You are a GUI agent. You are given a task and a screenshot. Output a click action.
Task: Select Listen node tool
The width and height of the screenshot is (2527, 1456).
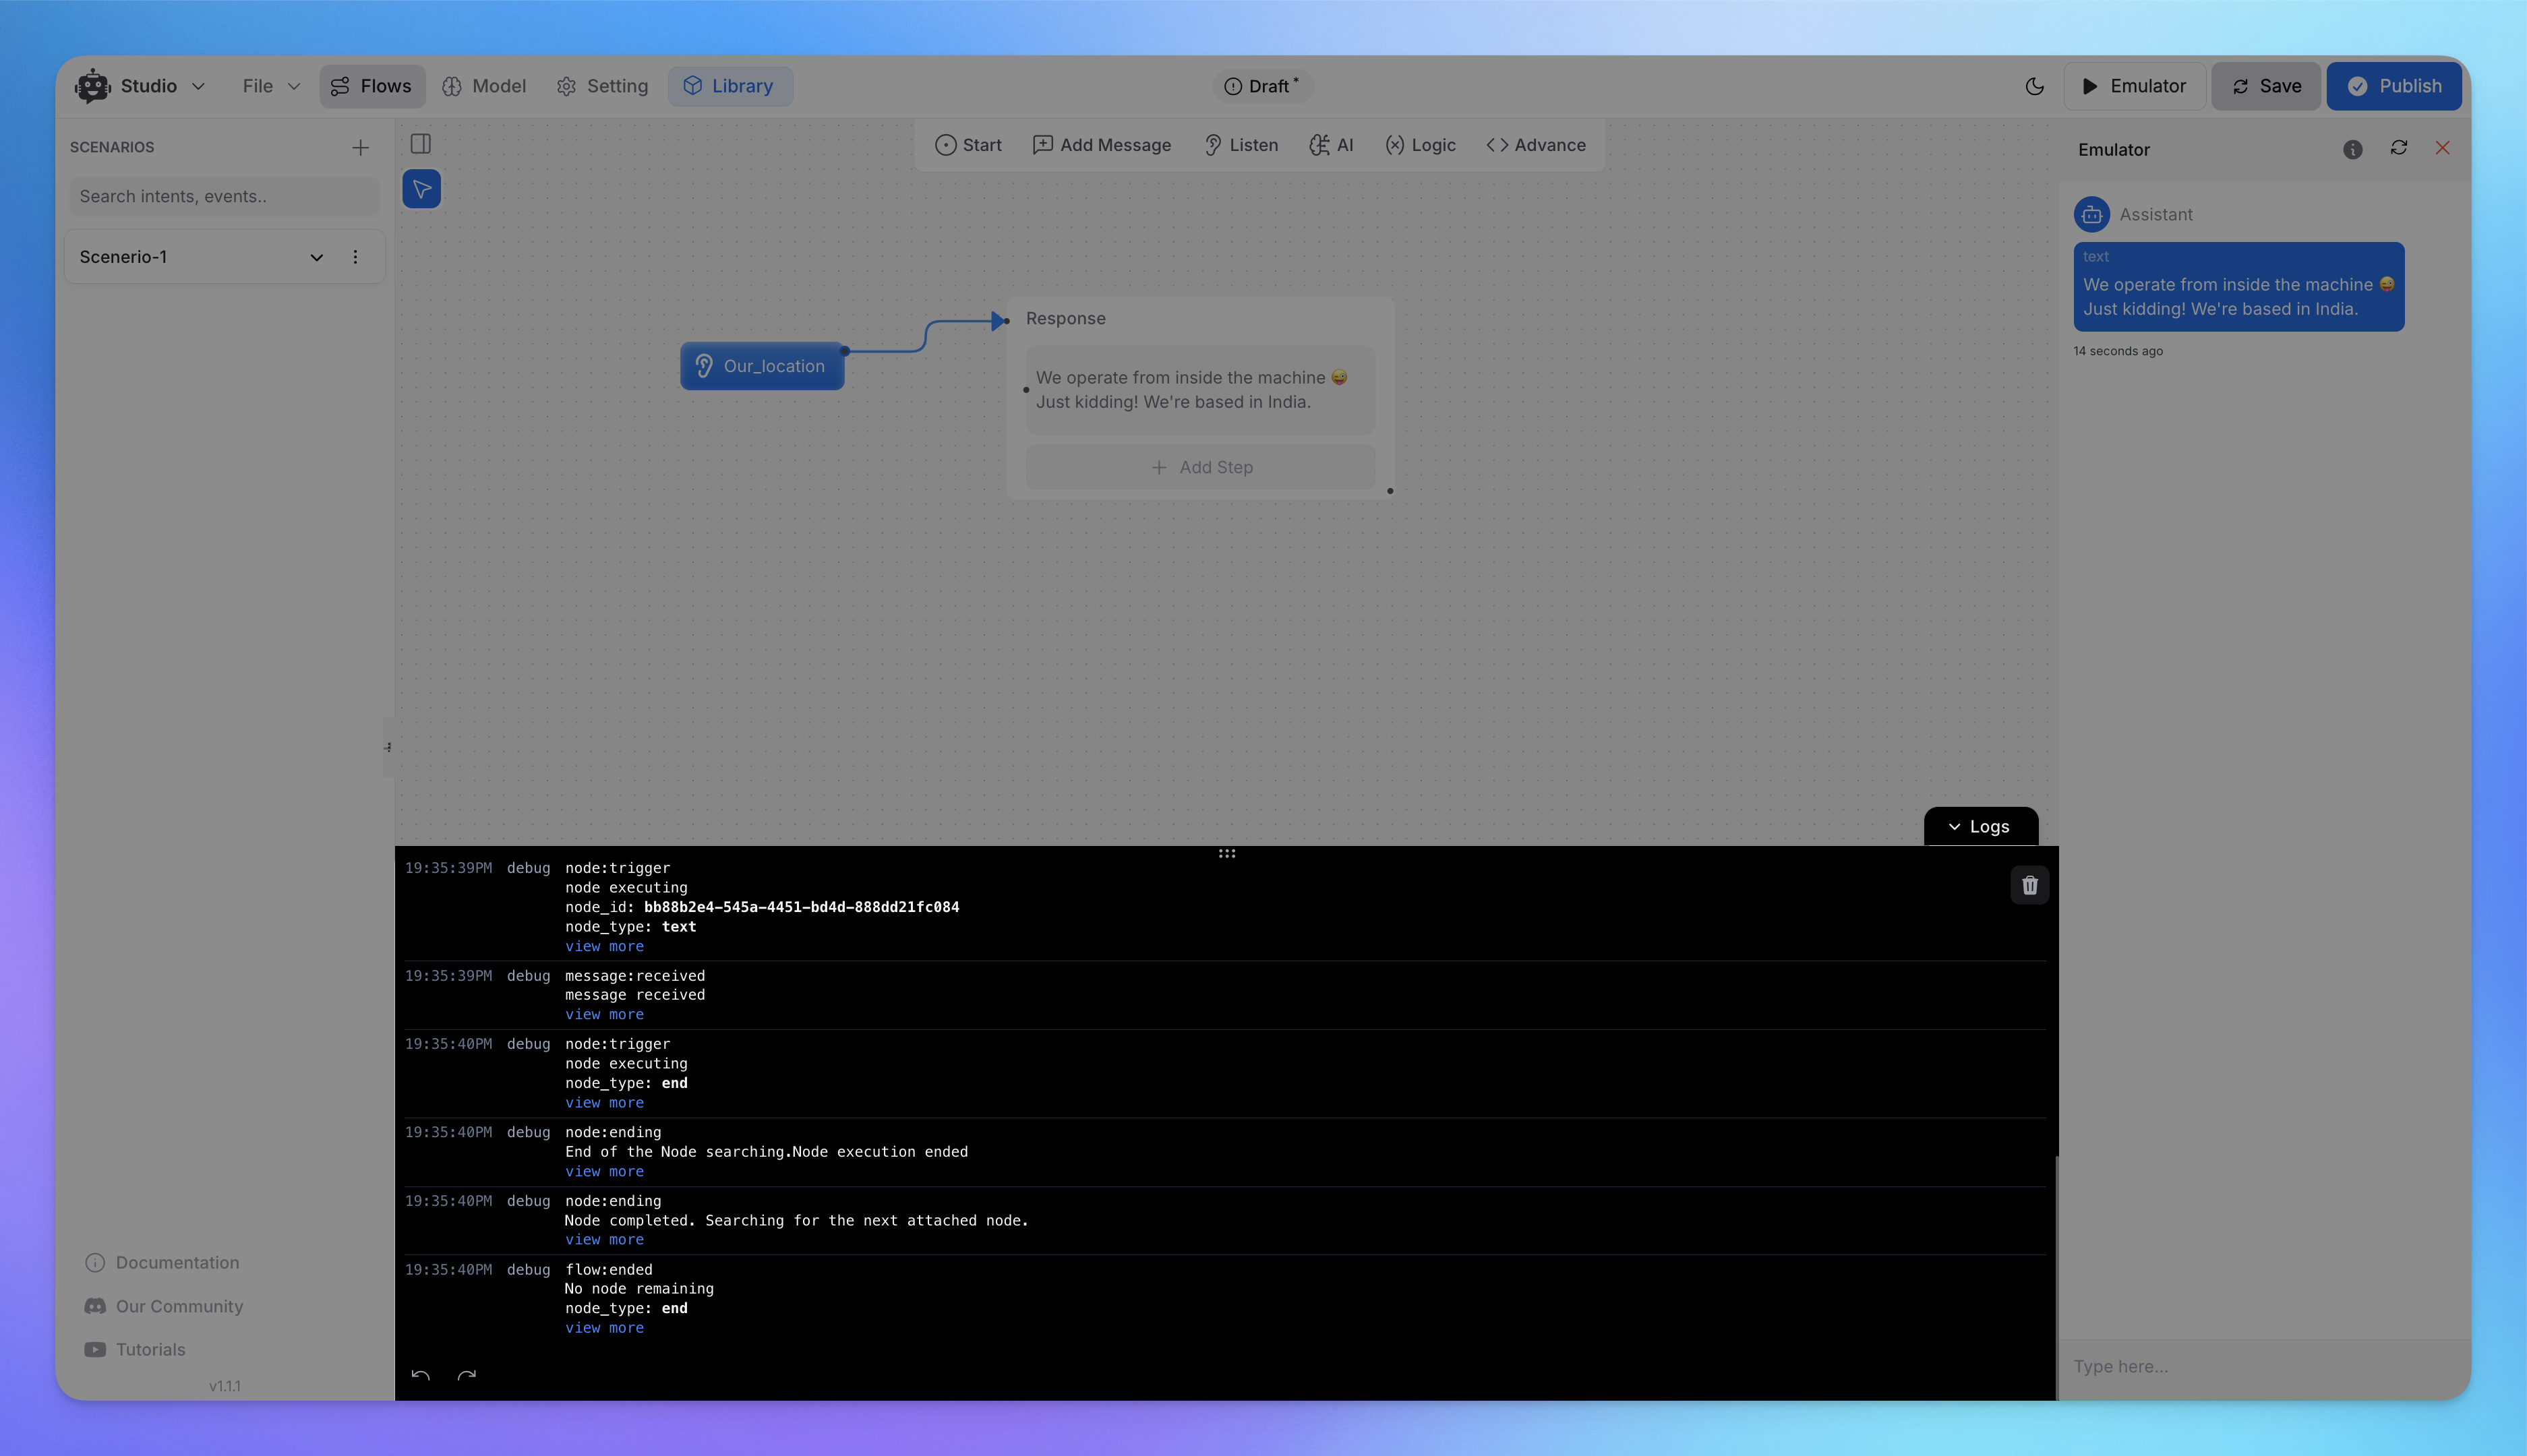1241,145
